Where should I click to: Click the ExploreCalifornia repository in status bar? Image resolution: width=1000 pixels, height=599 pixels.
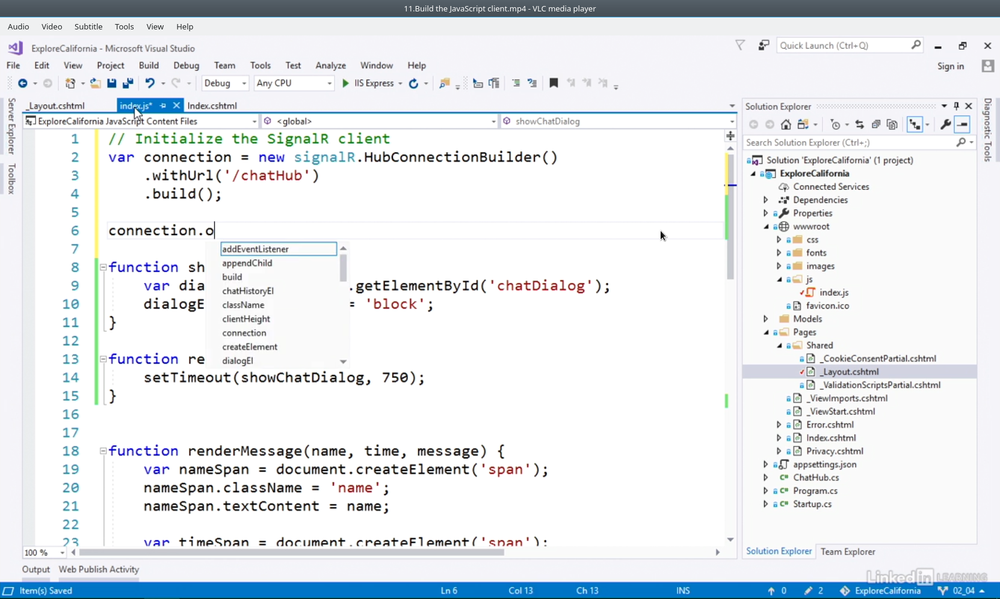point(880,591)
